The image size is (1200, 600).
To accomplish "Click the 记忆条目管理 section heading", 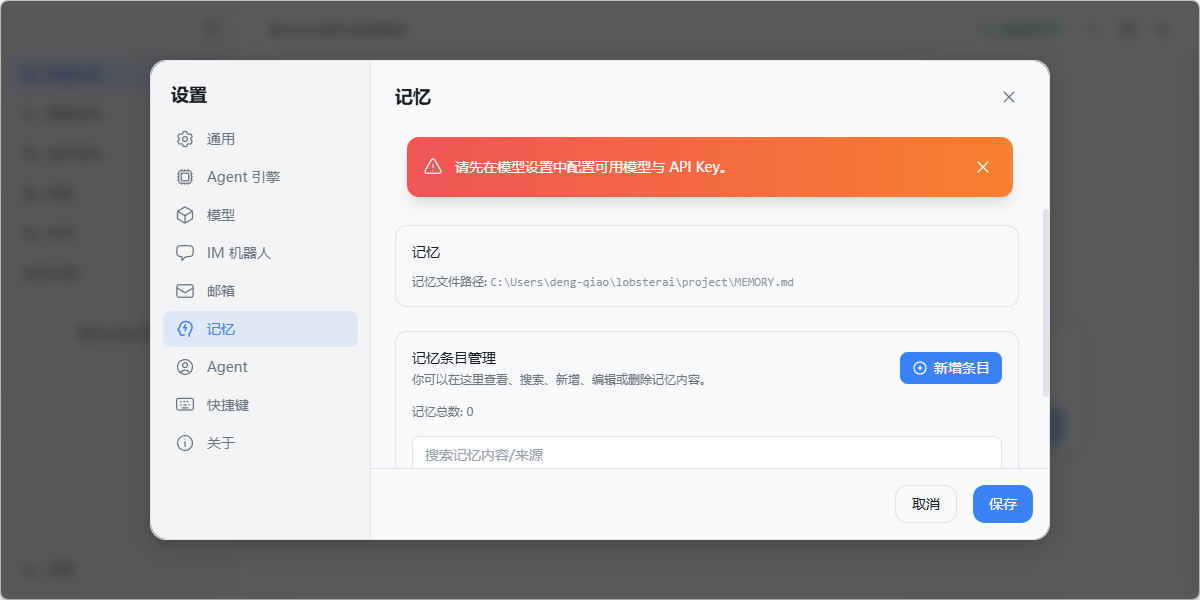I will [x=454, y=358].
